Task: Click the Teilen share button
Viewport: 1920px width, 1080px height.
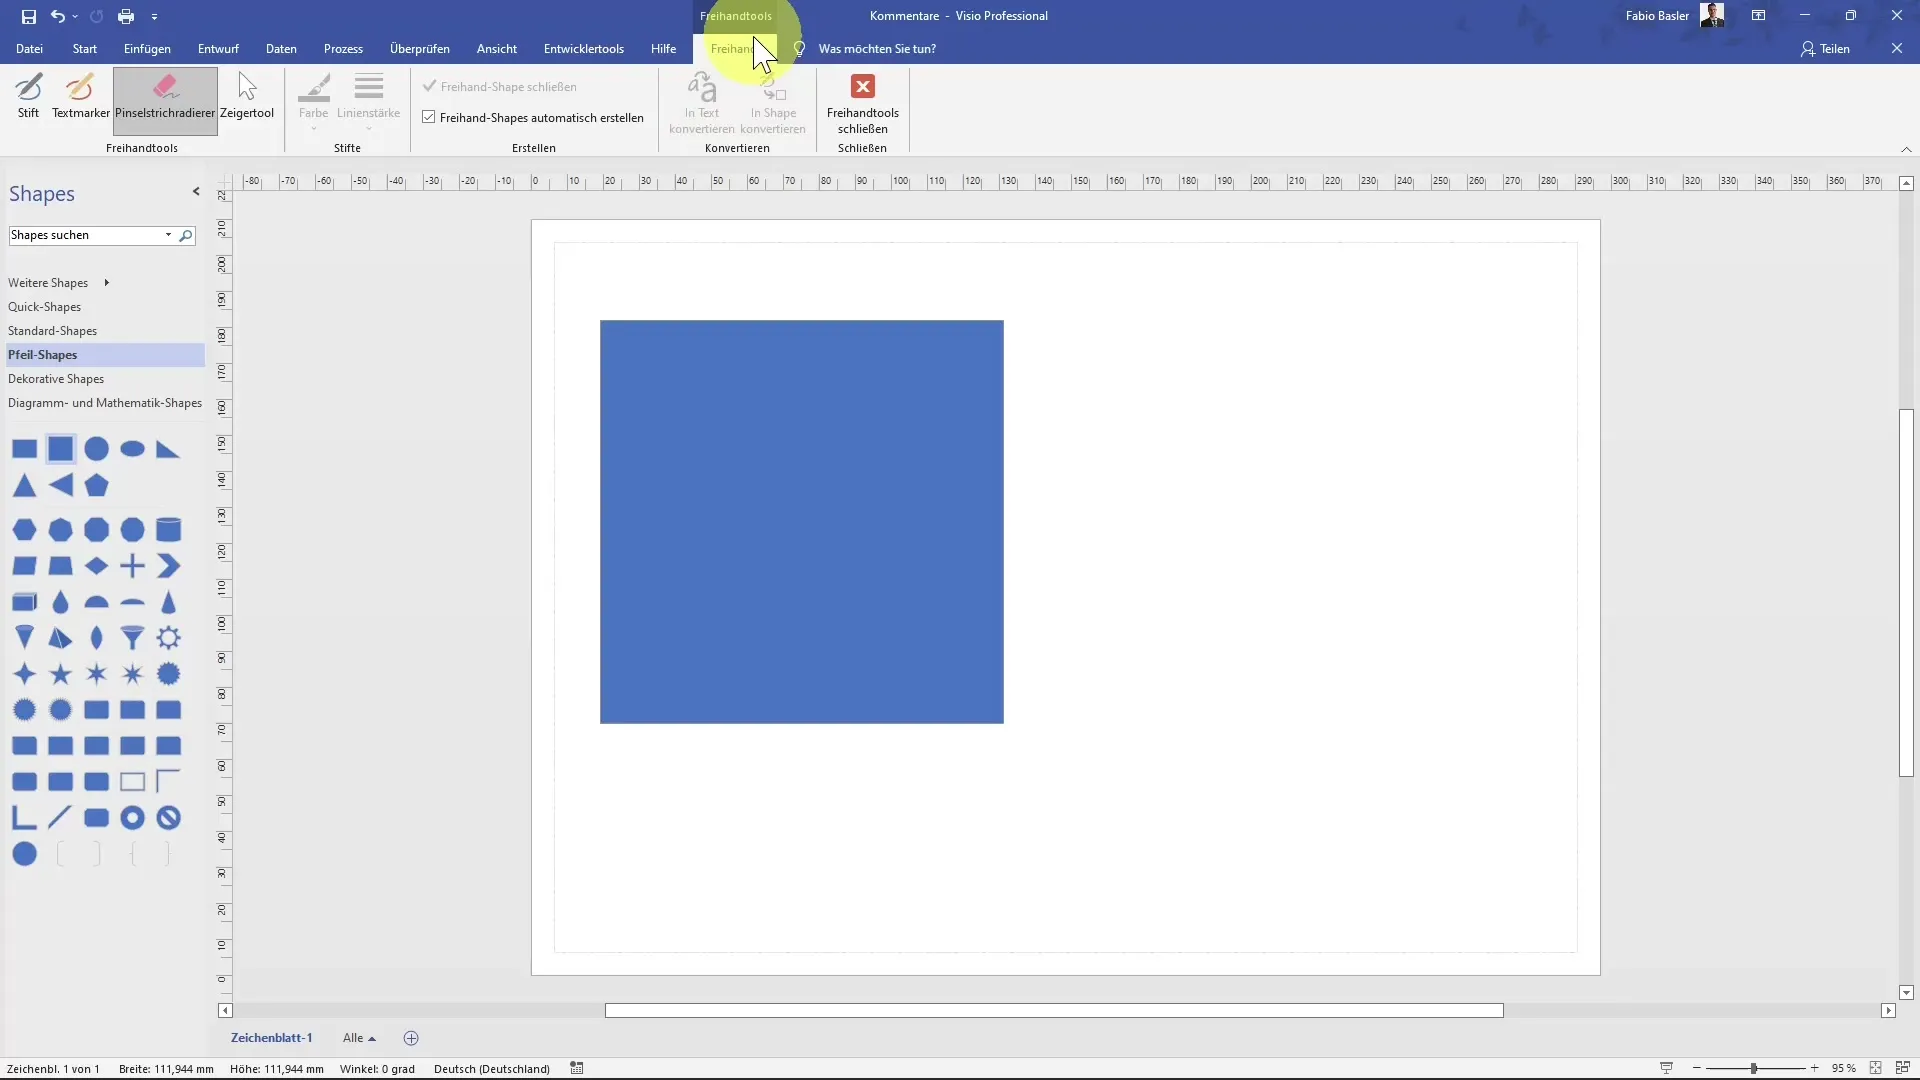Action: click(1825, 48)
